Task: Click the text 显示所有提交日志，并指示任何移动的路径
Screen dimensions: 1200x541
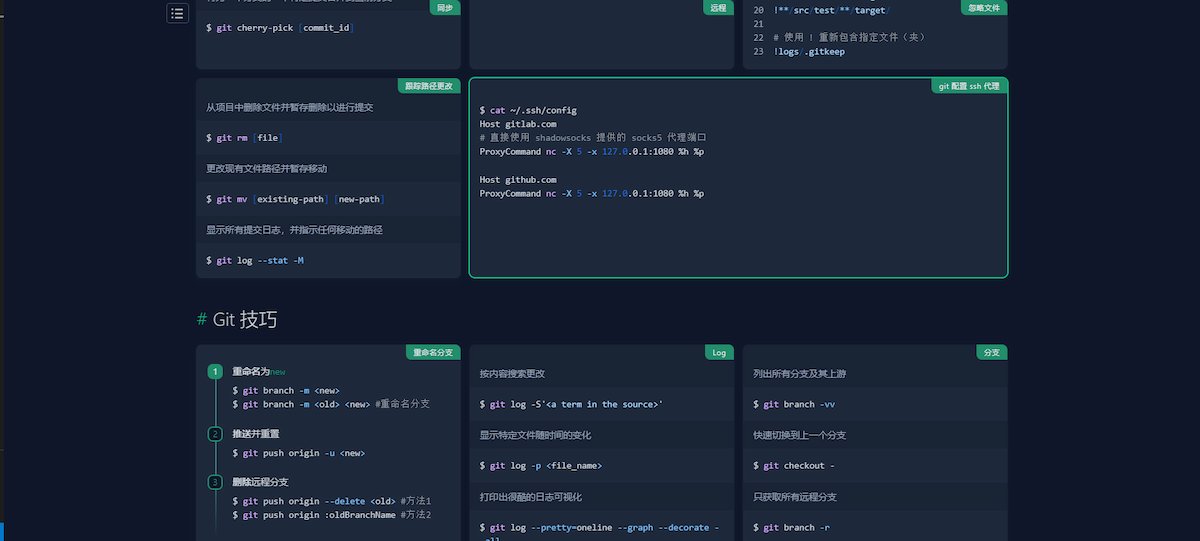Action: 295,230
